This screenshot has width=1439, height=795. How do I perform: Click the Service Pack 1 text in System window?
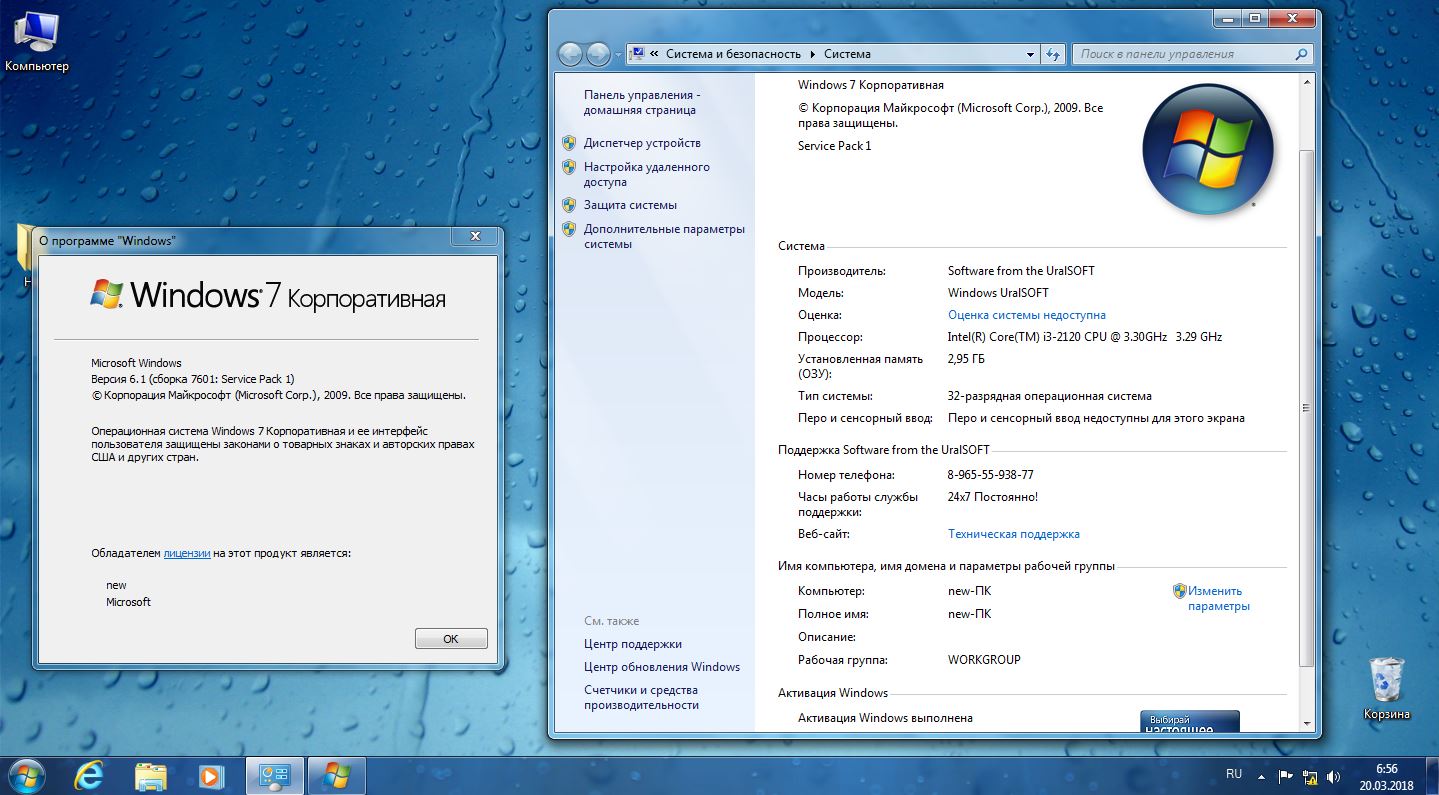point(835,146)
